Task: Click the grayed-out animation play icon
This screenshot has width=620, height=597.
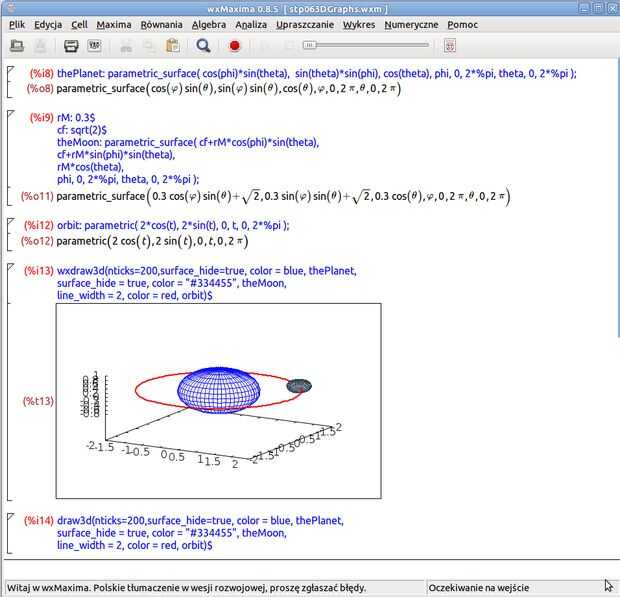Action: [x=265, y=46]
